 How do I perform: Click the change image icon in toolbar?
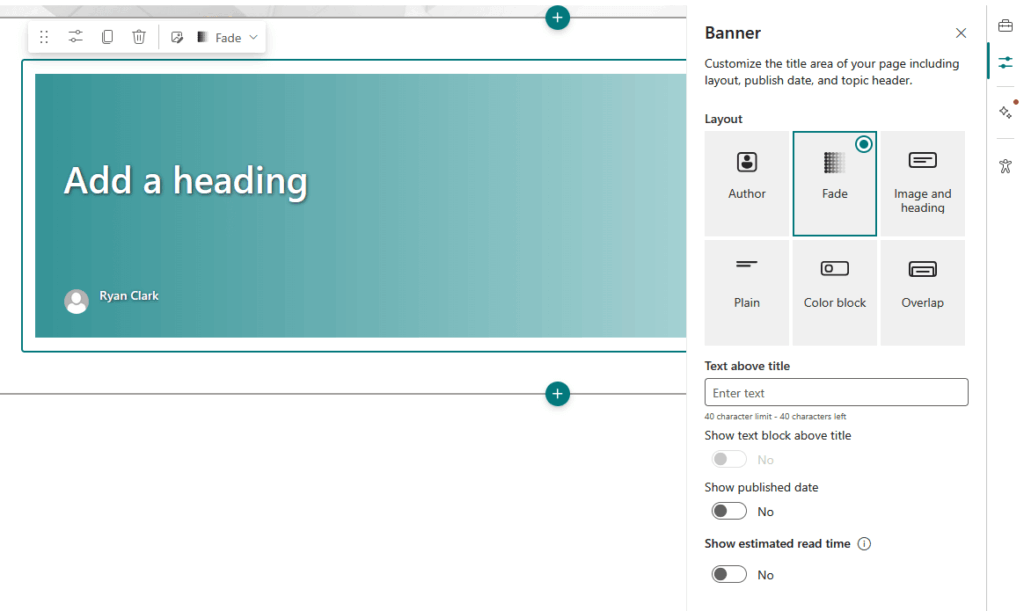click(176, 37)
